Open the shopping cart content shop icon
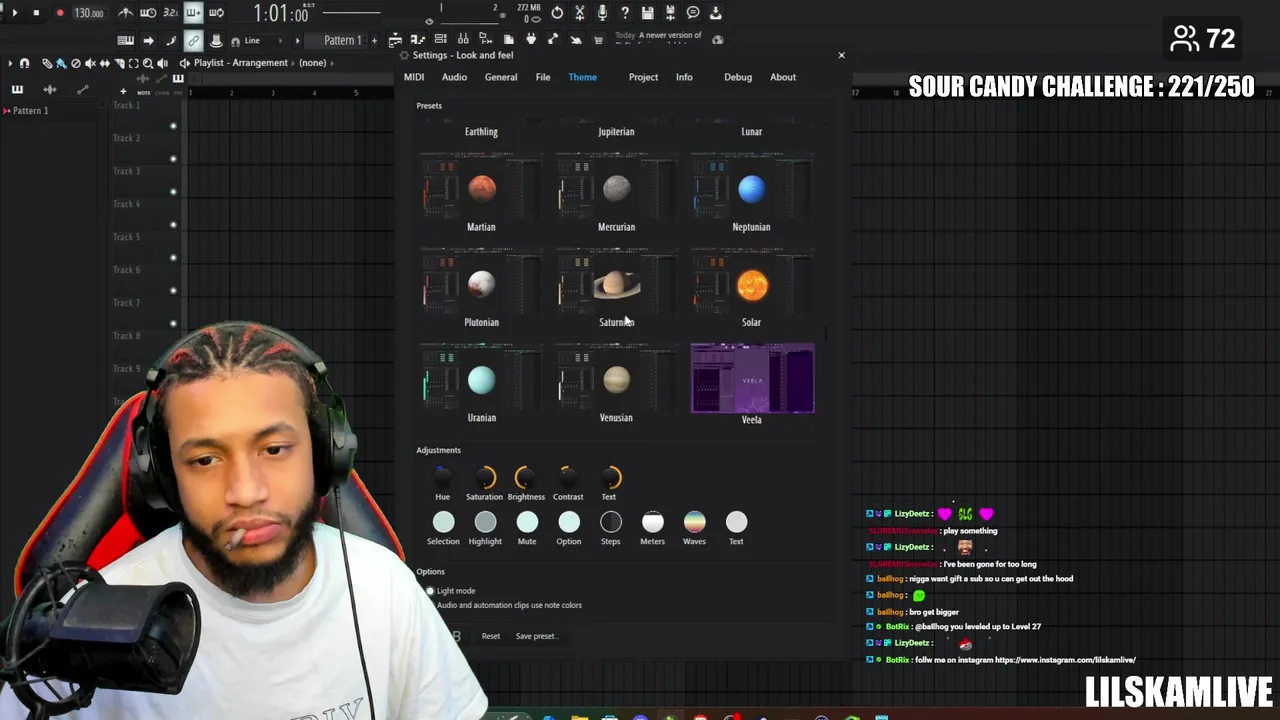1280x720 pixels. coord(598,40)
